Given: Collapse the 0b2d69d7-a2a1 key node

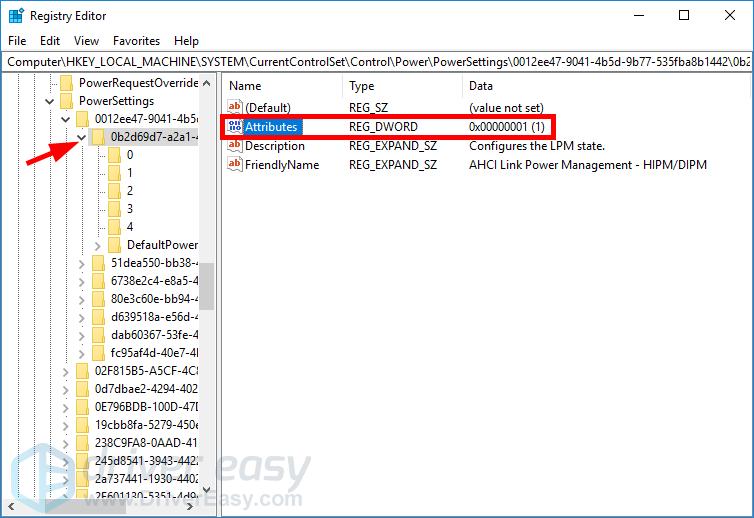Looking at the screenshot, I should point(81,137).
